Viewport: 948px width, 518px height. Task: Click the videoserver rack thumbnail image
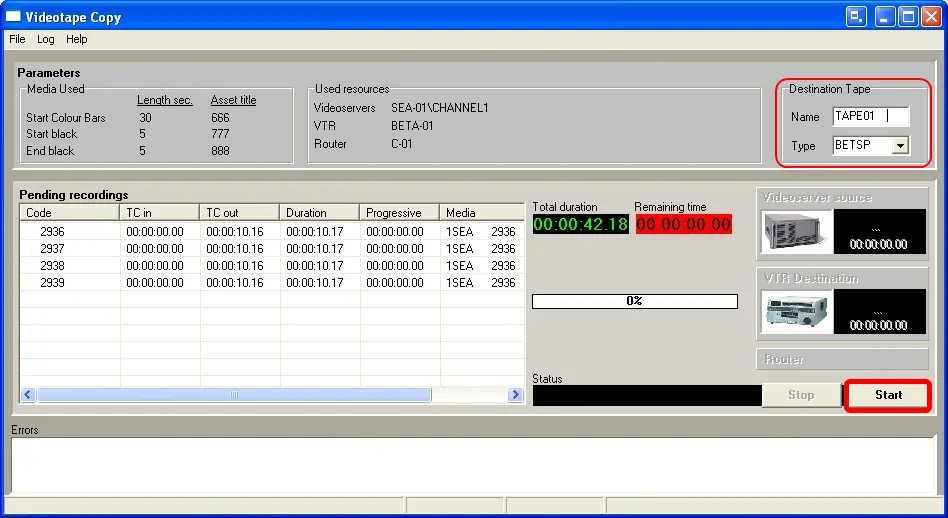(x=795, y=231)
